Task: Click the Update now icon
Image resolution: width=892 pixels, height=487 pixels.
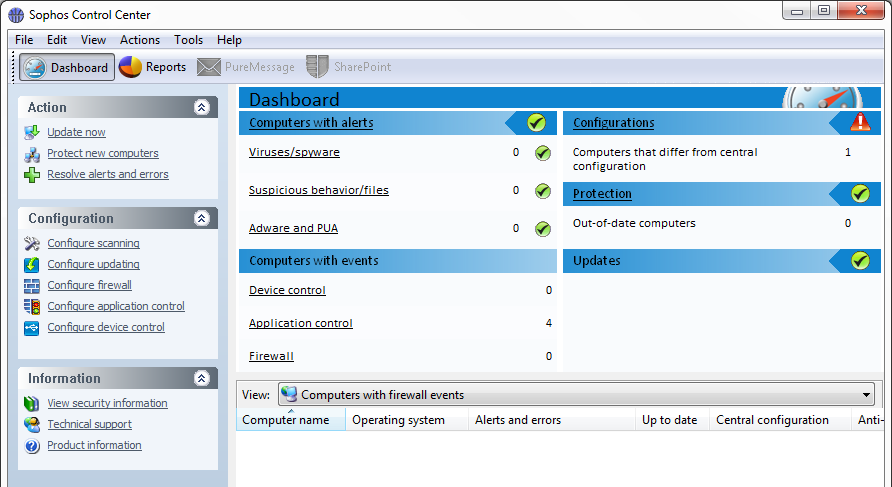Action: (x=32, y=132)
